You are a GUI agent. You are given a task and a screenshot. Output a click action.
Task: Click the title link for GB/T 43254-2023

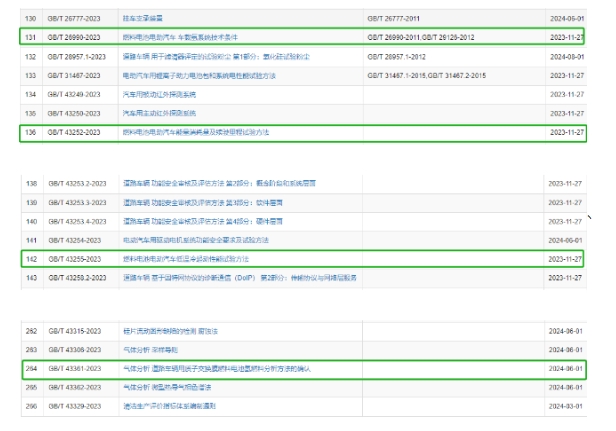point(198,240)
